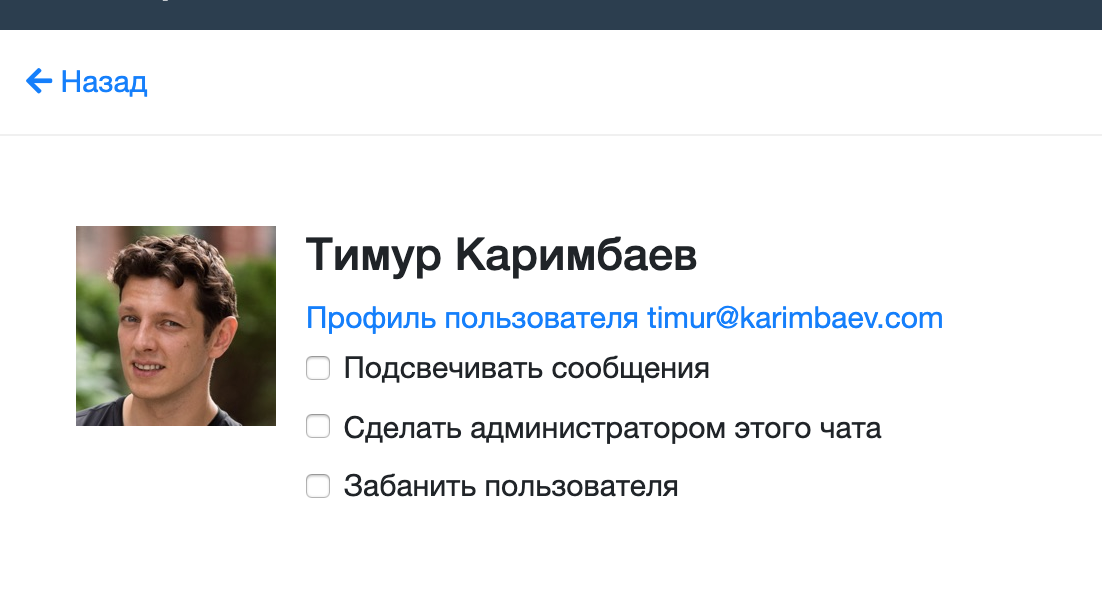Click the word "пользователя" in the blue profile link
Screen dimensions: 1102x592
click(x=541, y=319)
